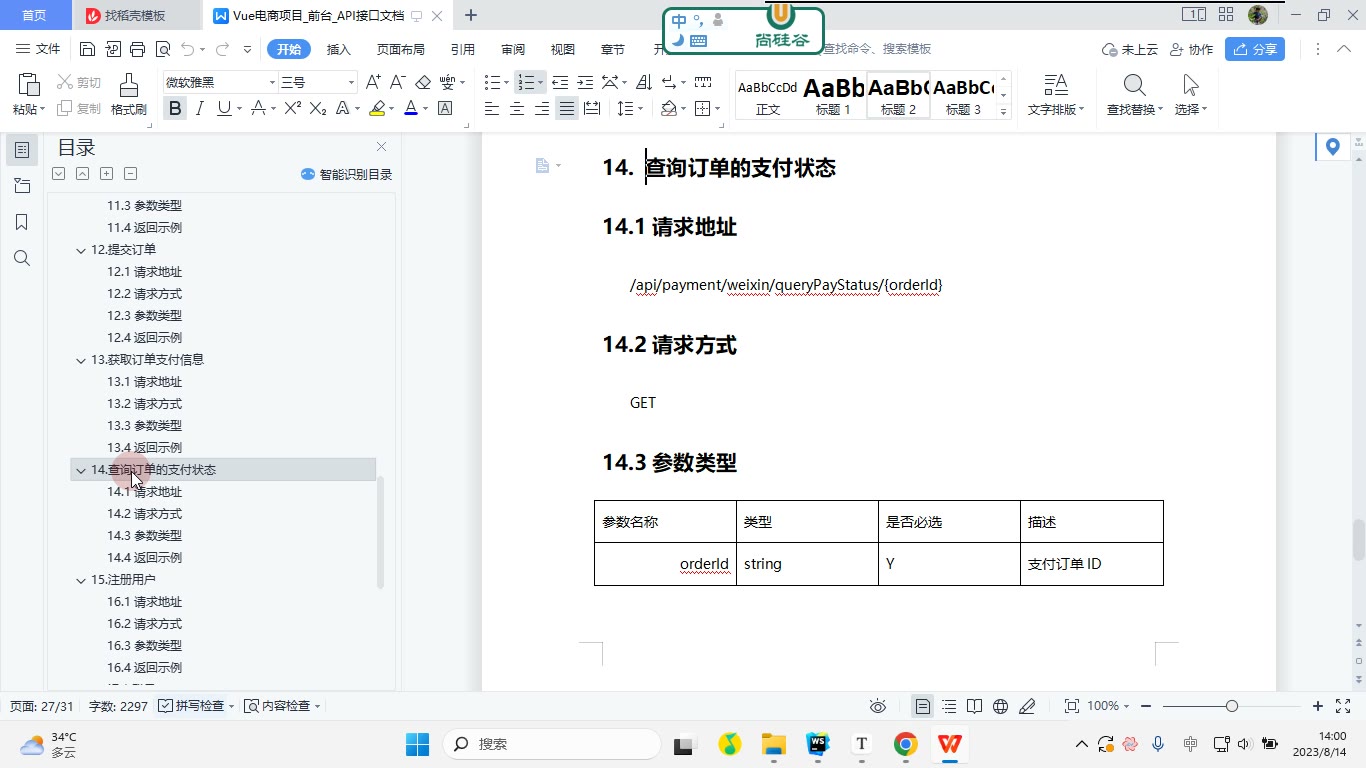Image resolution: width=1366 pixels, height=768 pixels.
Task: Apply the 标题 1 heading style
Action: point(833,95)
